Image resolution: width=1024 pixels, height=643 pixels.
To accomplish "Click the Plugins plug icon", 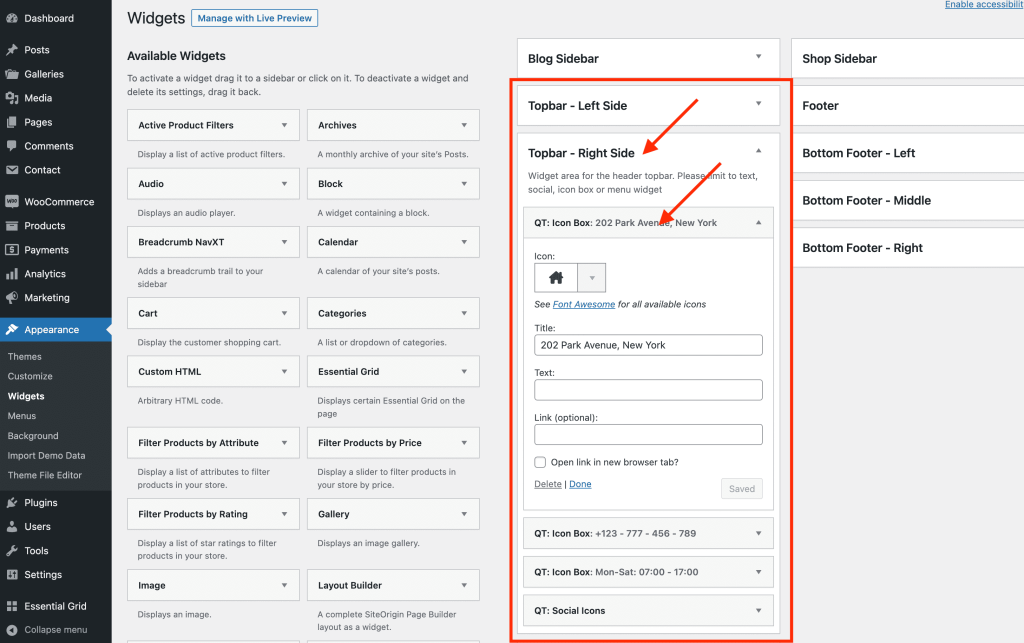I will (12, 503).
